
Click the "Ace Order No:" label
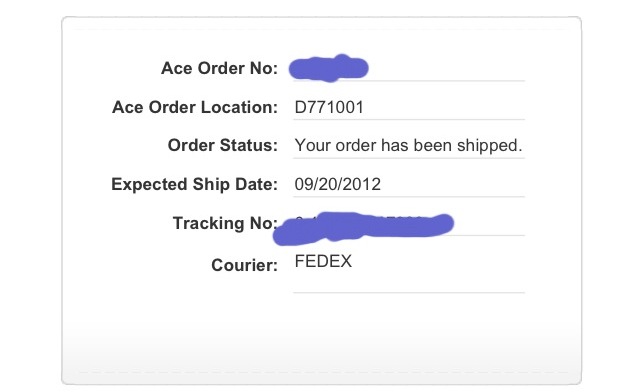click(x=219, y=68)
